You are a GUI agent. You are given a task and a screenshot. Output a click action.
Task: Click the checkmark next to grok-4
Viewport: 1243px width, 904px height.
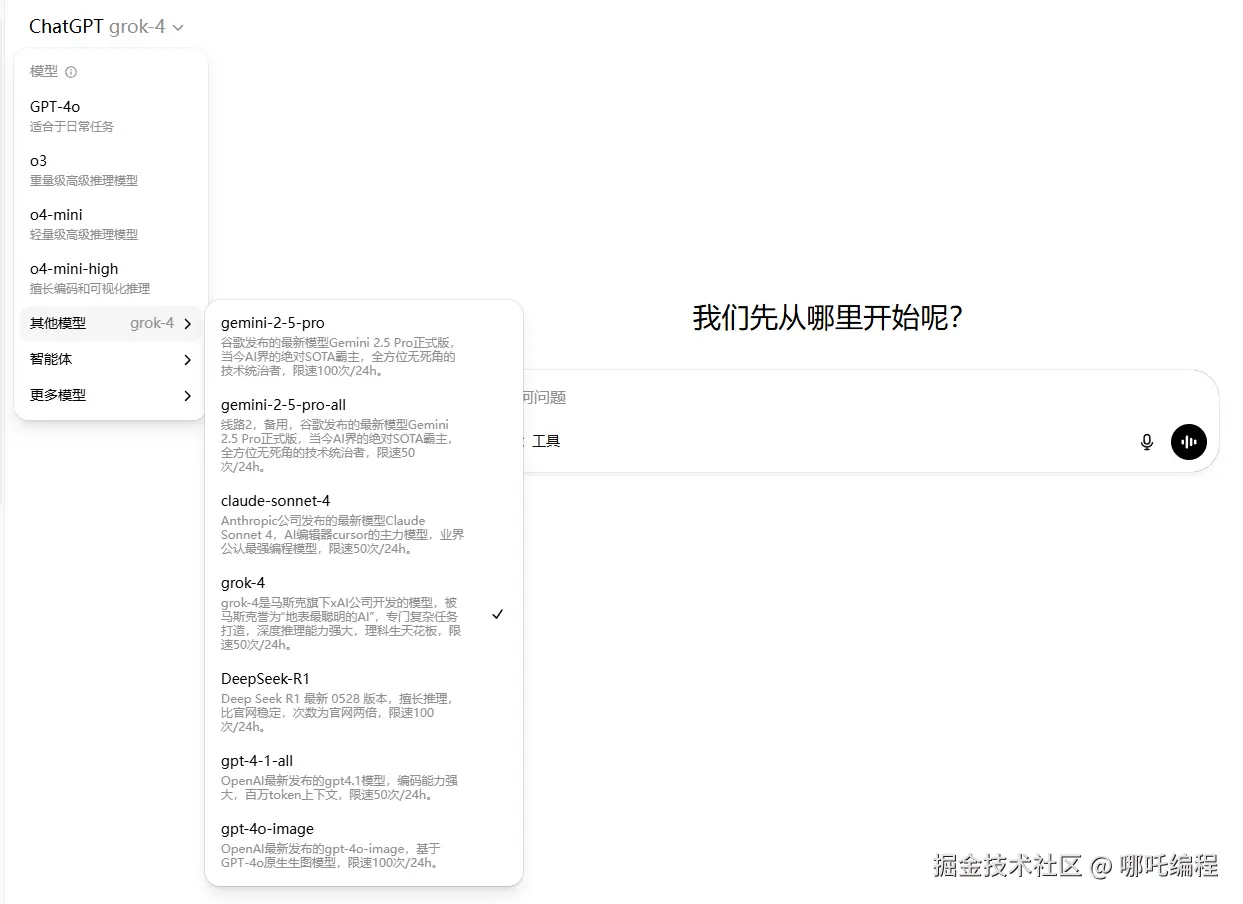pos(497,613)
